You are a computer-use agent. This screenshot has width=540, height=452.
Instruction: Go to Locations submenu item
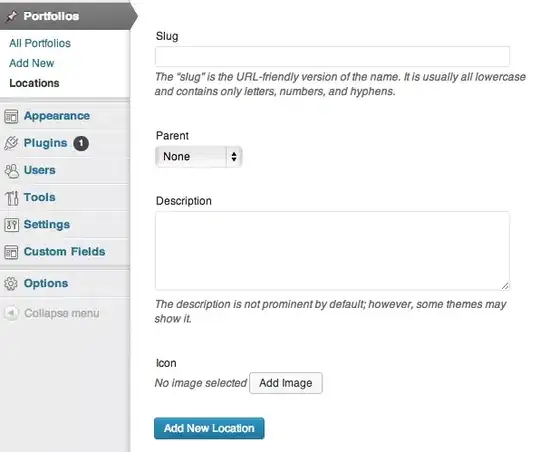34,83
